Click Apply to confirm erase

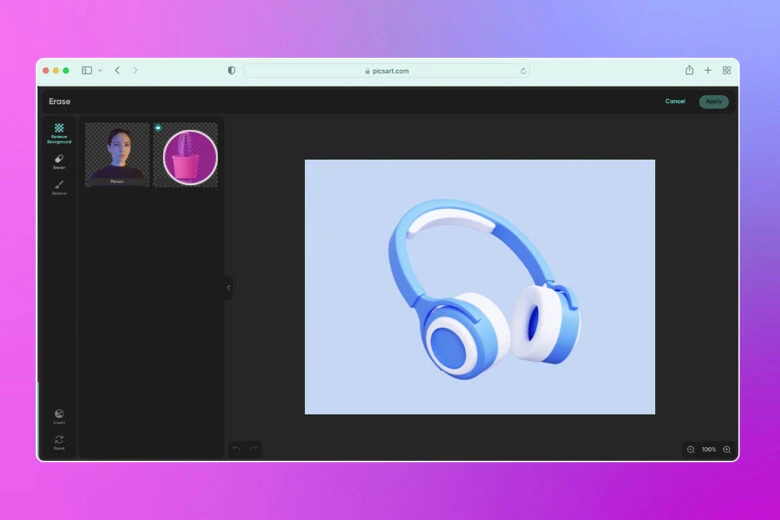pyautogui.click(x=713, y=101)
